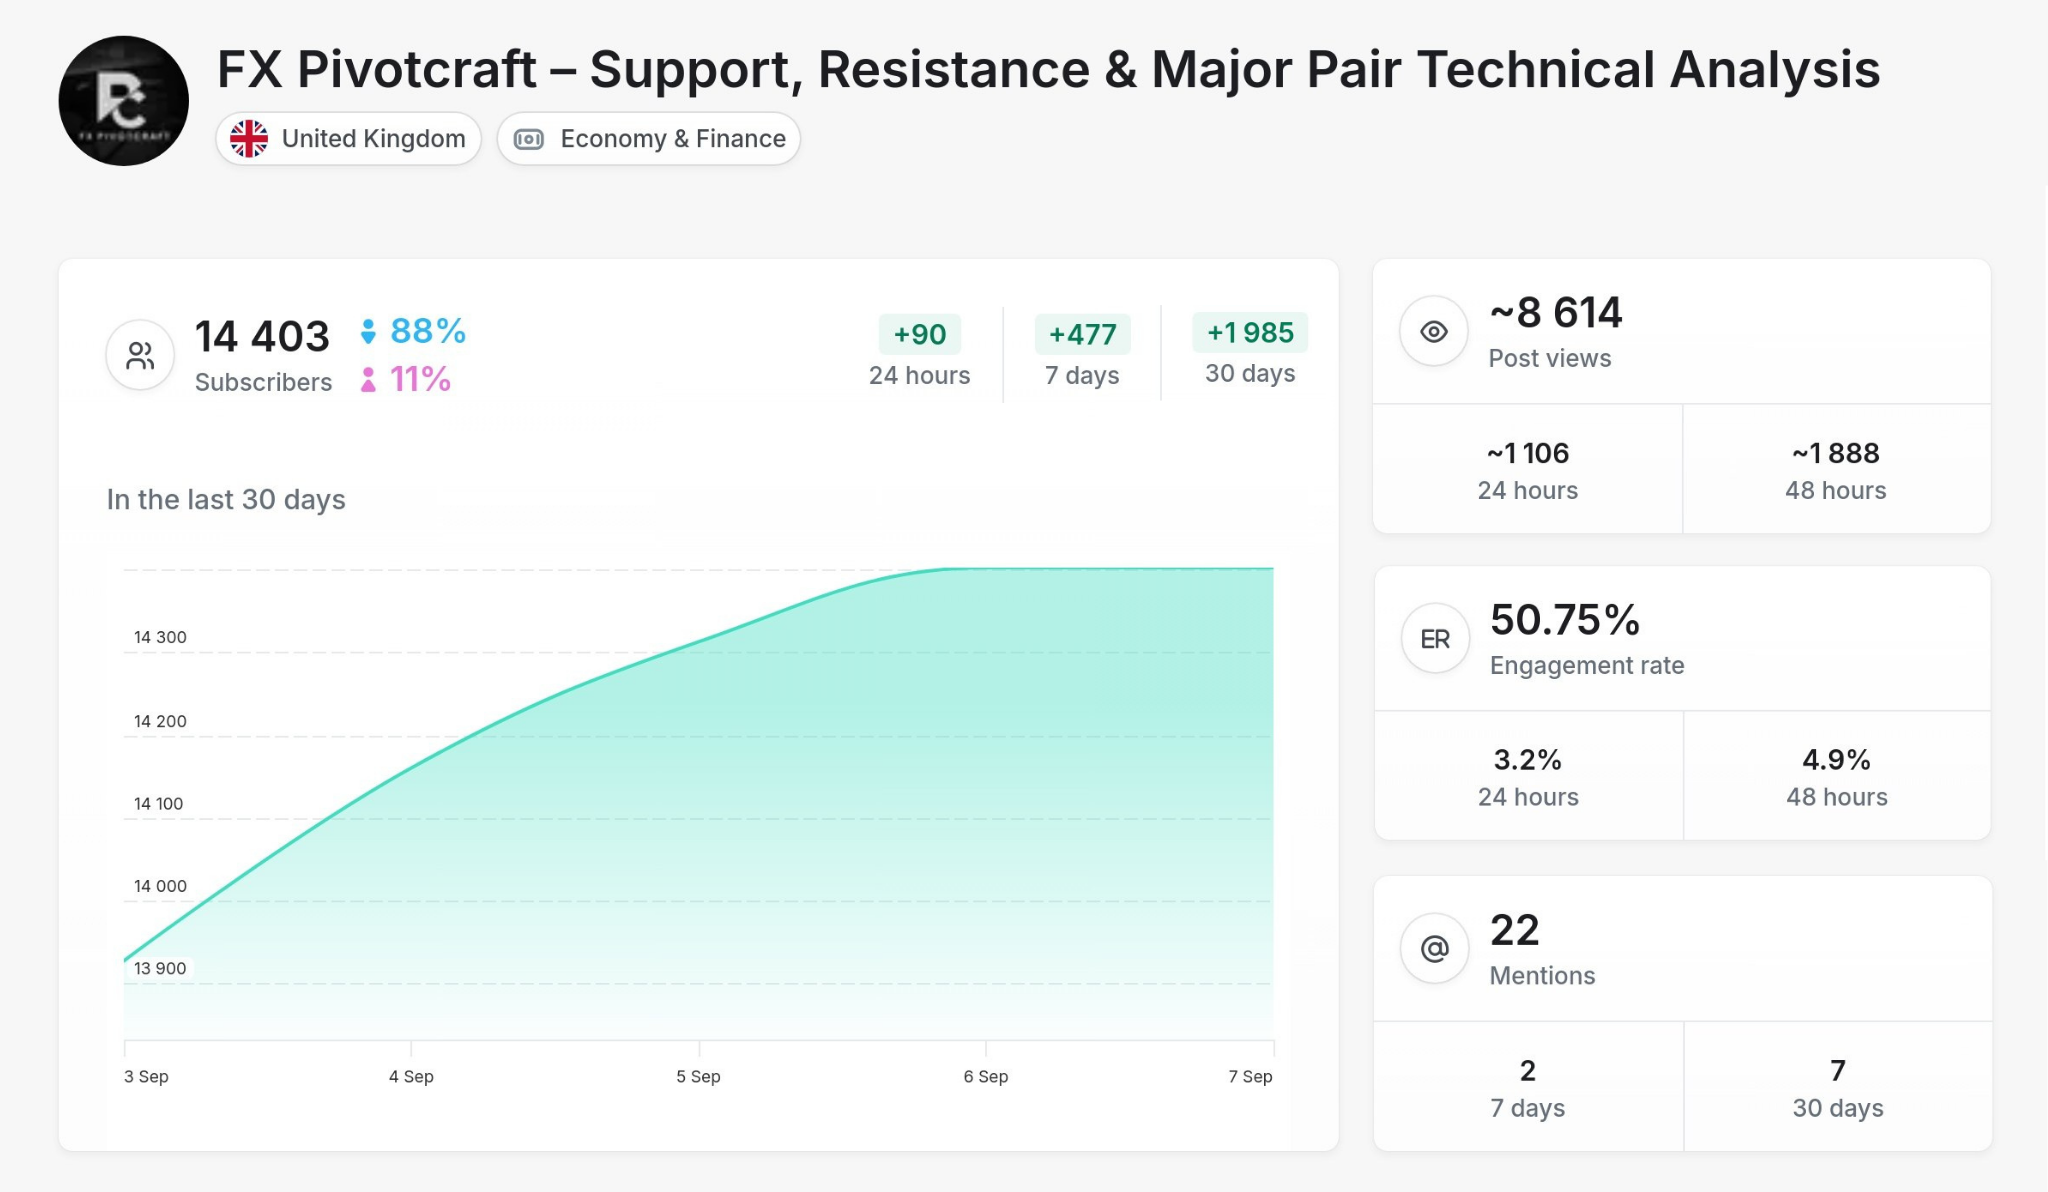Click the FX Pivotcraft channel avatar
Image resolution: width=2048 pixels, height=1192 pixels.
pyautogui.click(x=124, y=101)
